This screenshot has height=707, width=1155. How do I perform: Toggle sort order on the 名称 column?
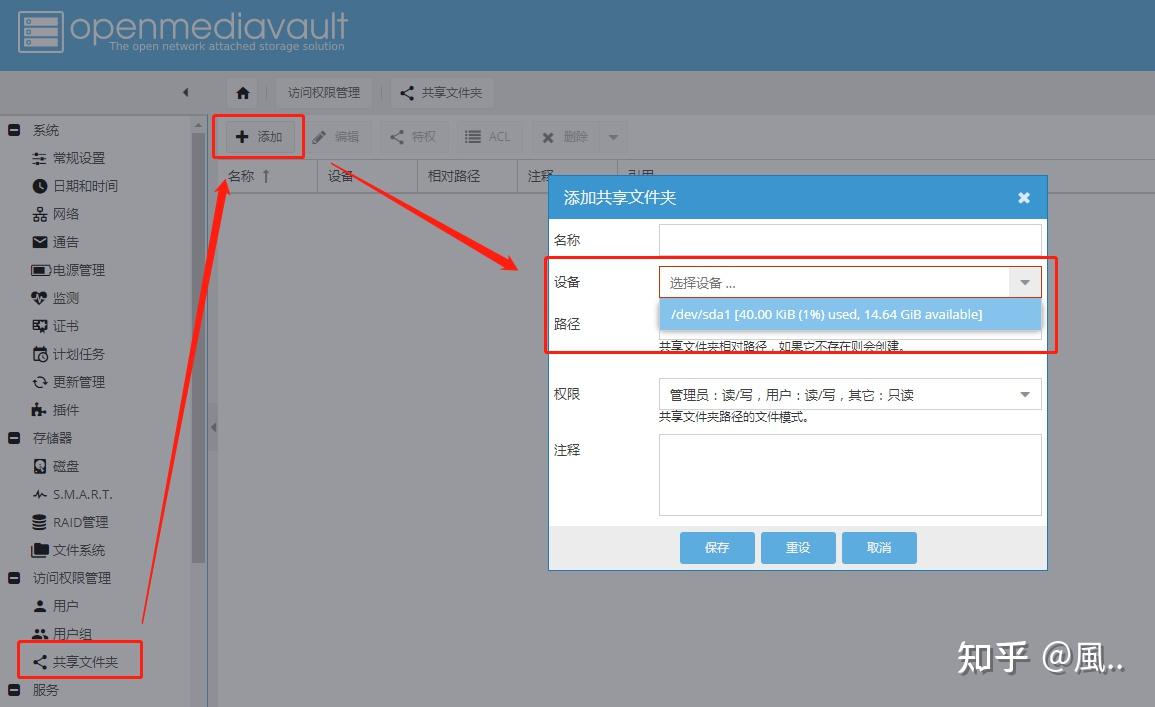(245, 175)
